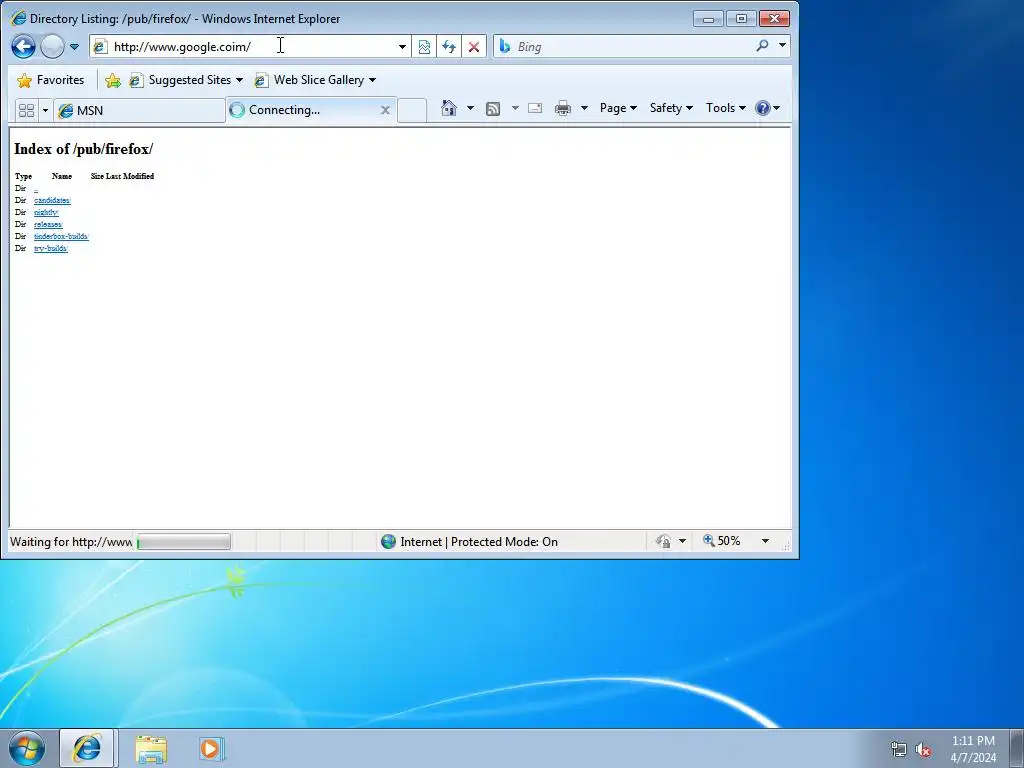Click the Read Mail icon
The height and width of the screenshot is (768, 1024).
[535, 108]
